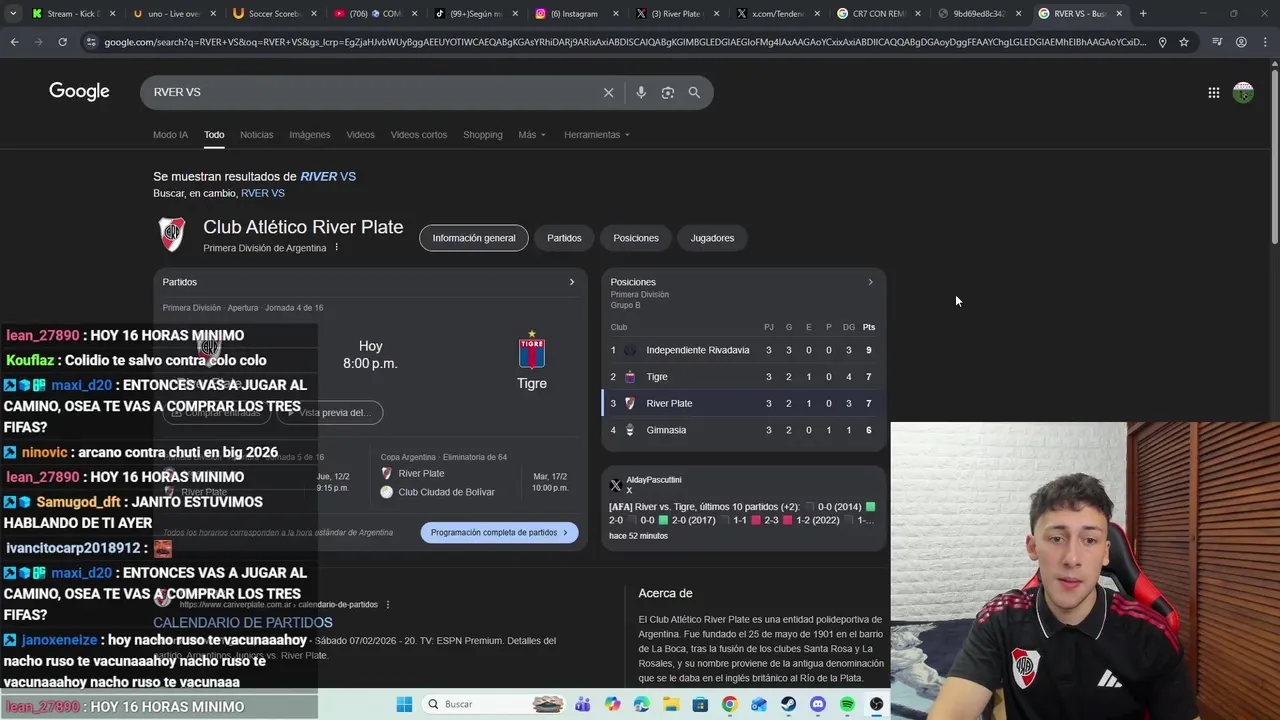The height and width of the screenshot is (720, 1280).
Task: Select Tigre row in standings table
Action: pos(744,377)
